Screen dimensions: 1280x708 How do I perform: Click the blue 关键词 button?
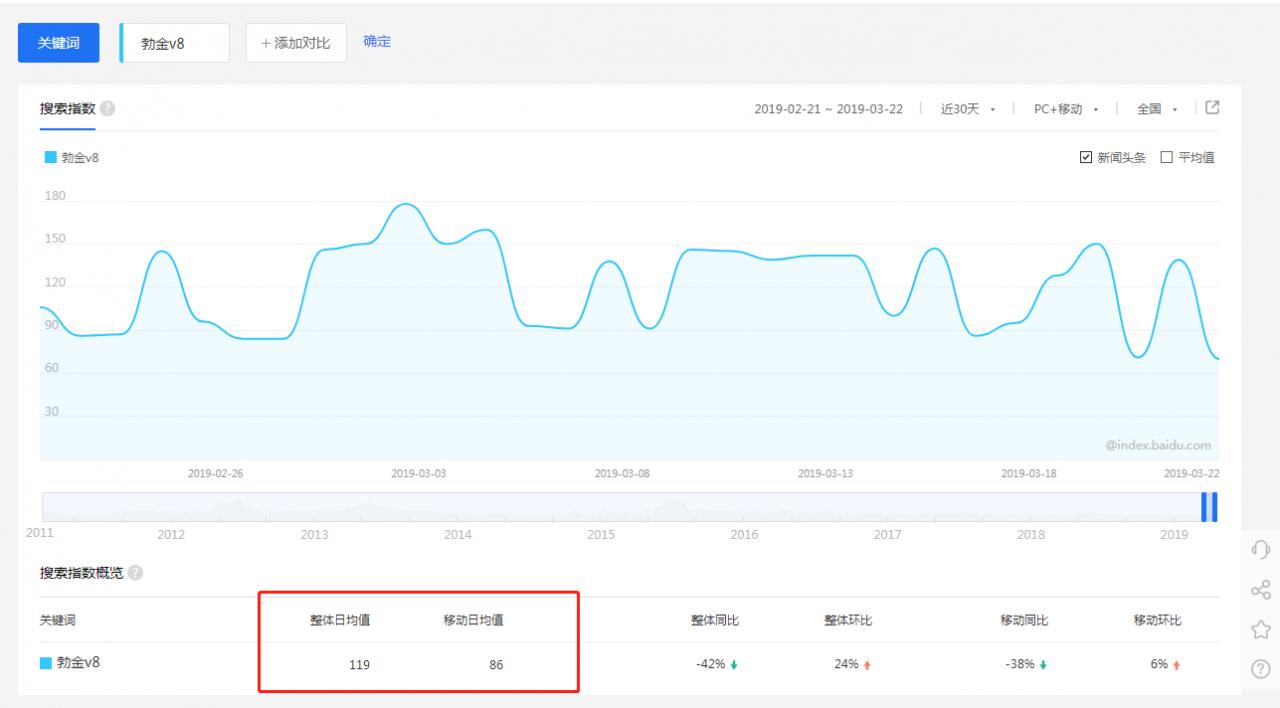tap(59, 43)
